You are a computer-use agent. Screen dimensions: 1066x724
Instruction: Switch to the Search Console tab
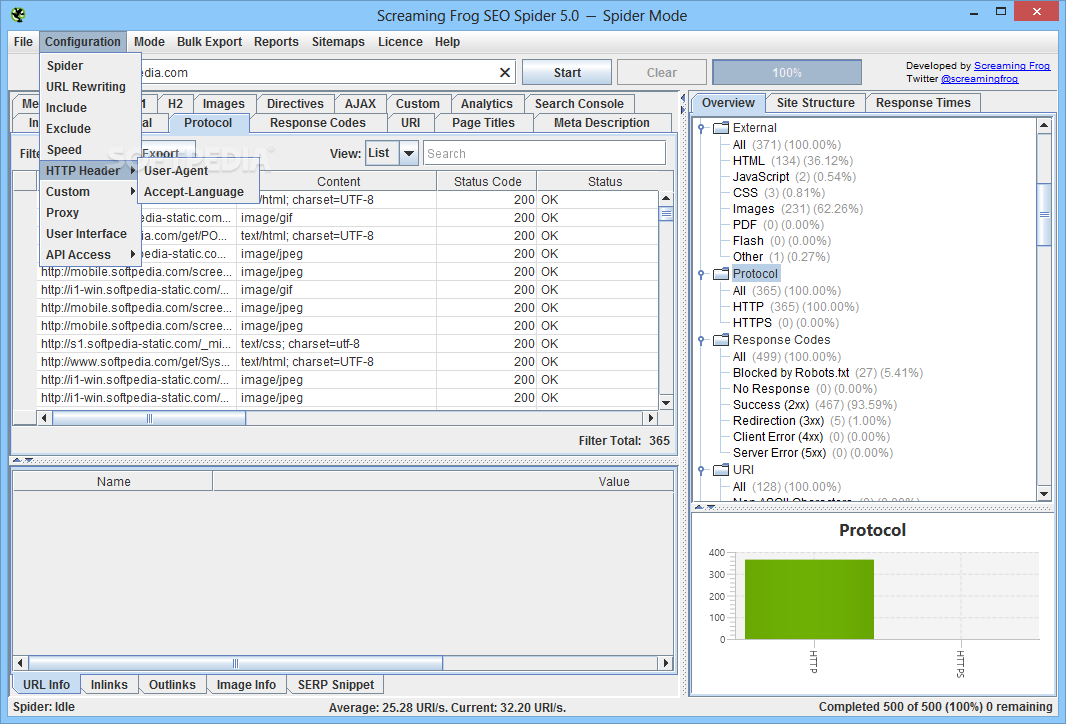(x=579, y=104)
